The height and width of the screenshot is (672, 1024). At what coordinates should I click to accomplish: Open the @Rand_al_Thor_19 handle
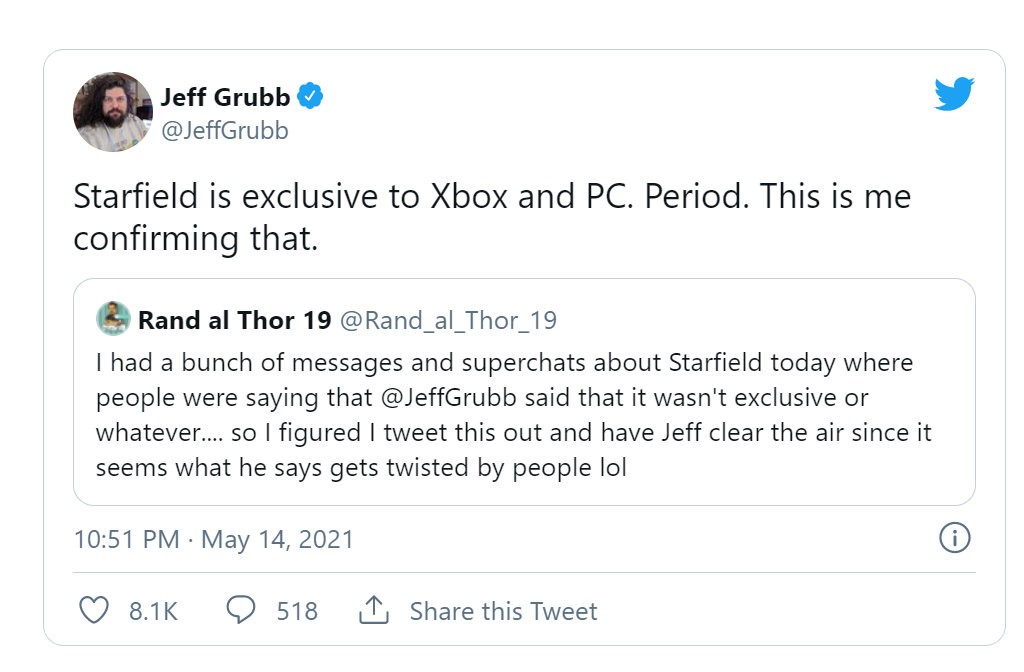[448, 321]
